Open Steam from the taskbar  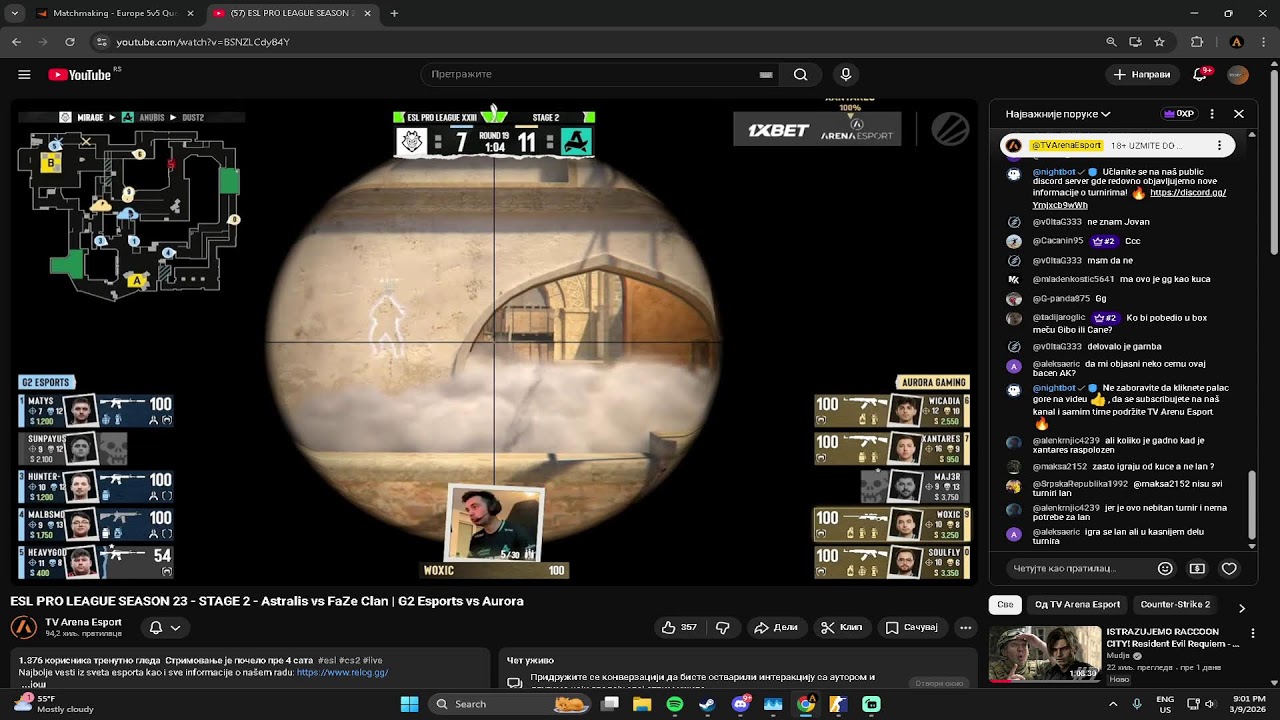pos(707,704)
